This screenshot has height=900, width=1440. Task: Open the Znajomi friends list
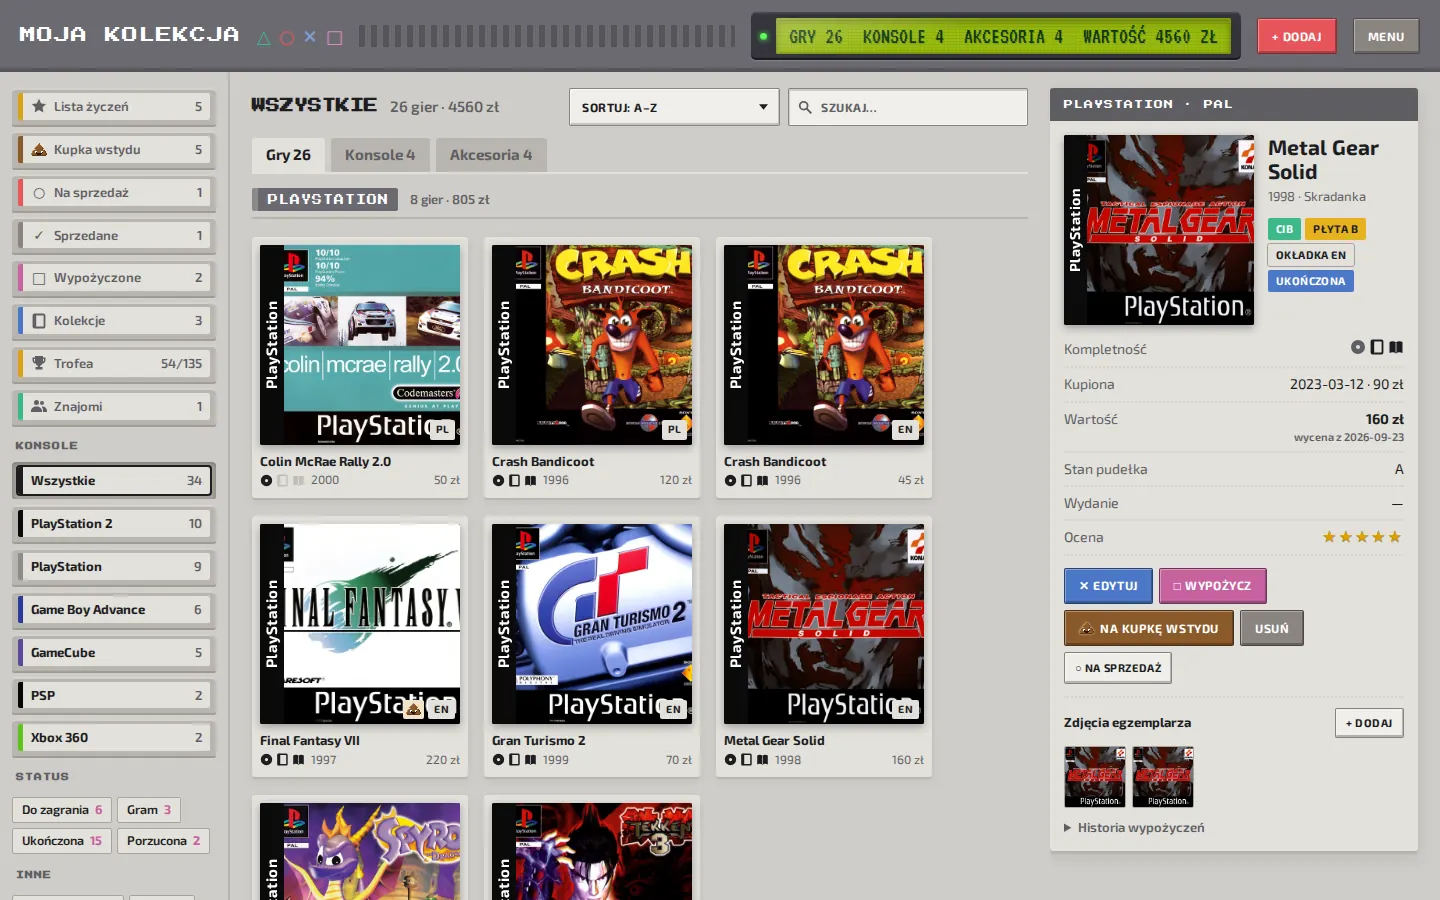click(x=114, y=407)
